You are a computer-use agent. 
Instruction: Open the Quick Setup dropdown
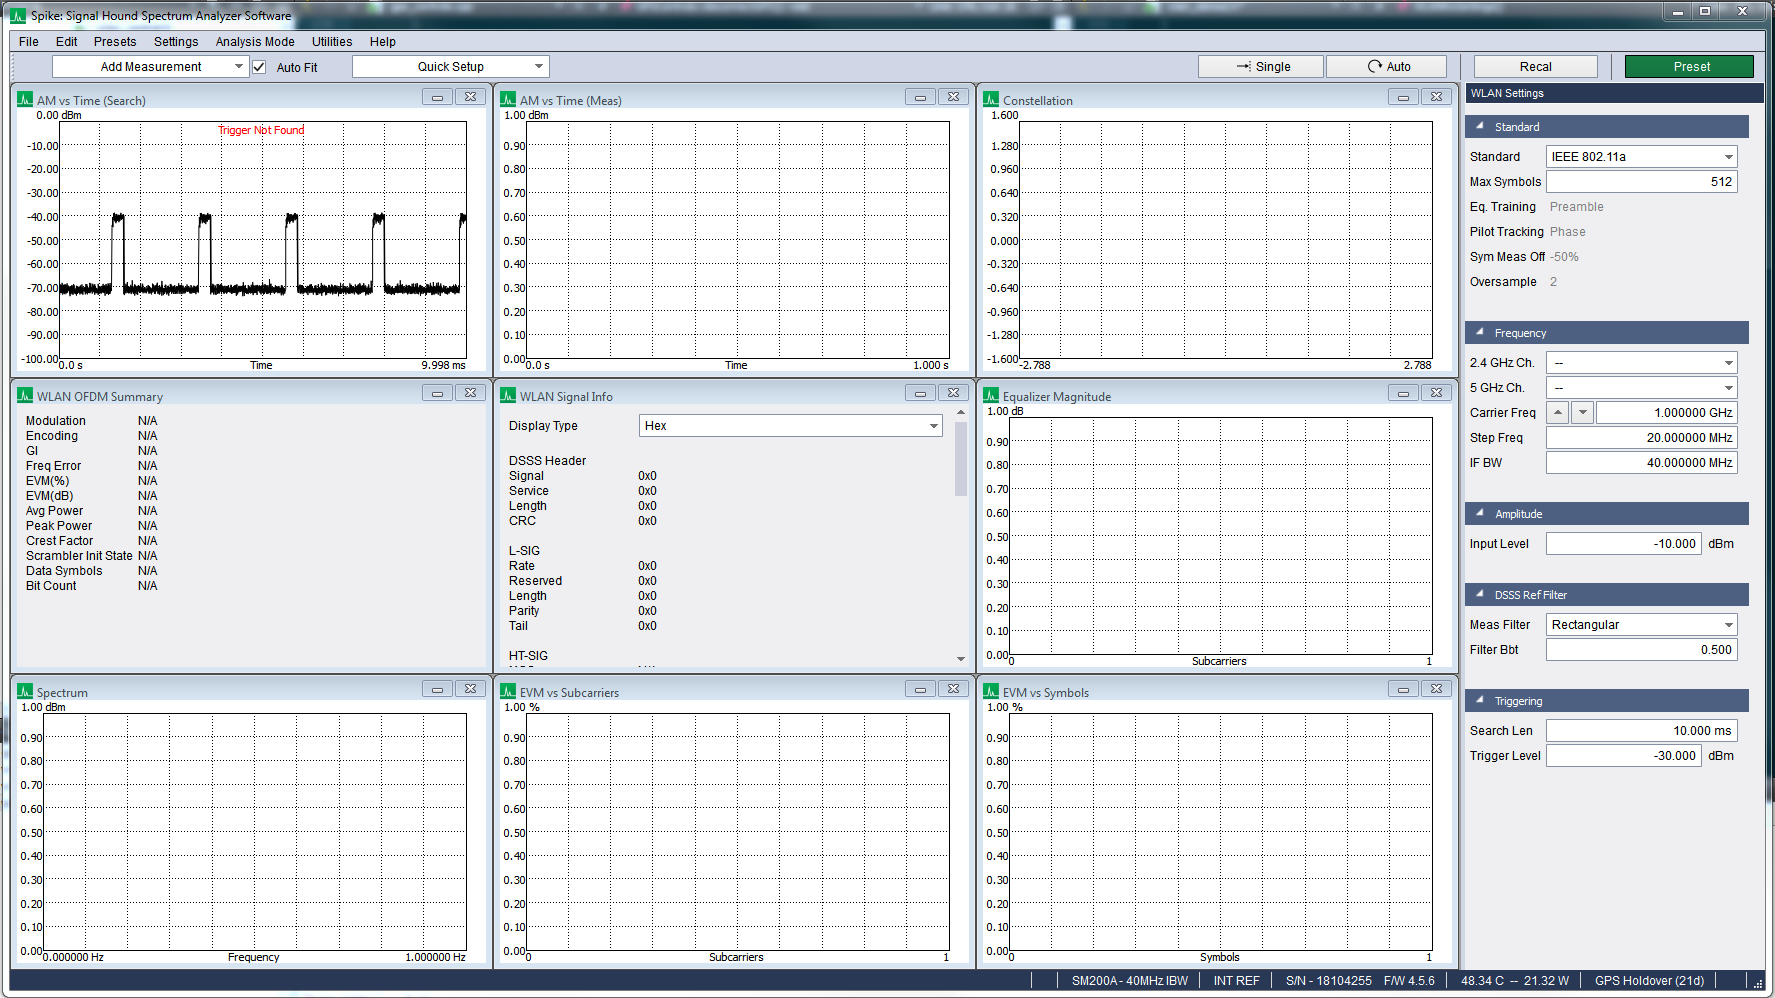point(451,67)
